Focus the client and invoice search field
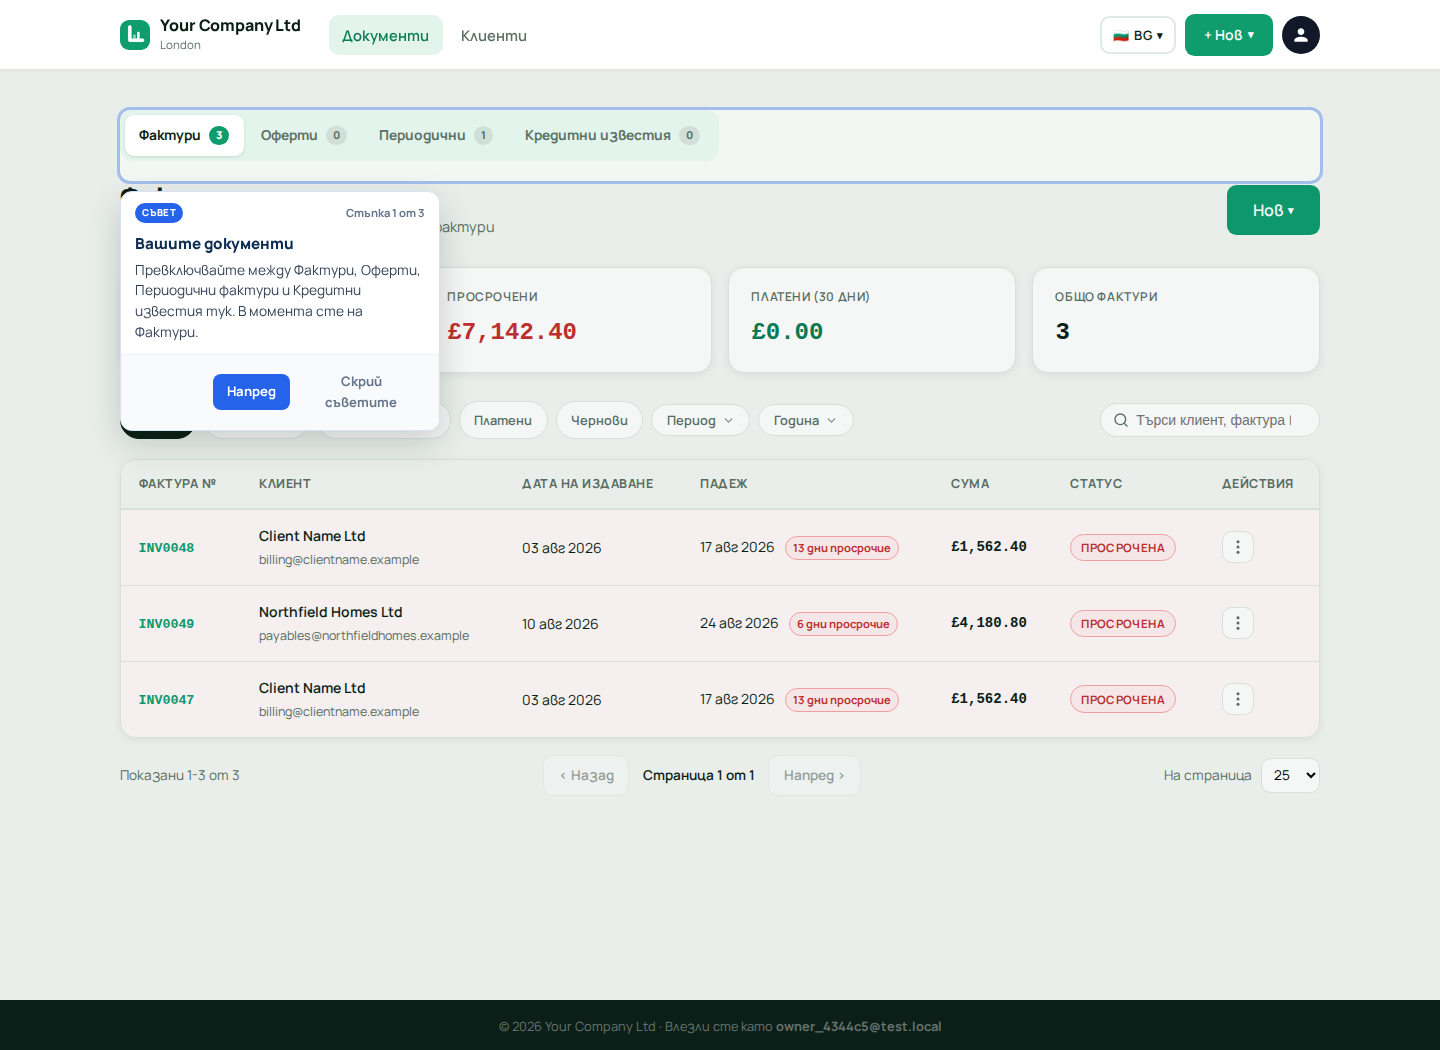The height and width of the screenshot is (1050, 1440). click(x=1210, y=420)
